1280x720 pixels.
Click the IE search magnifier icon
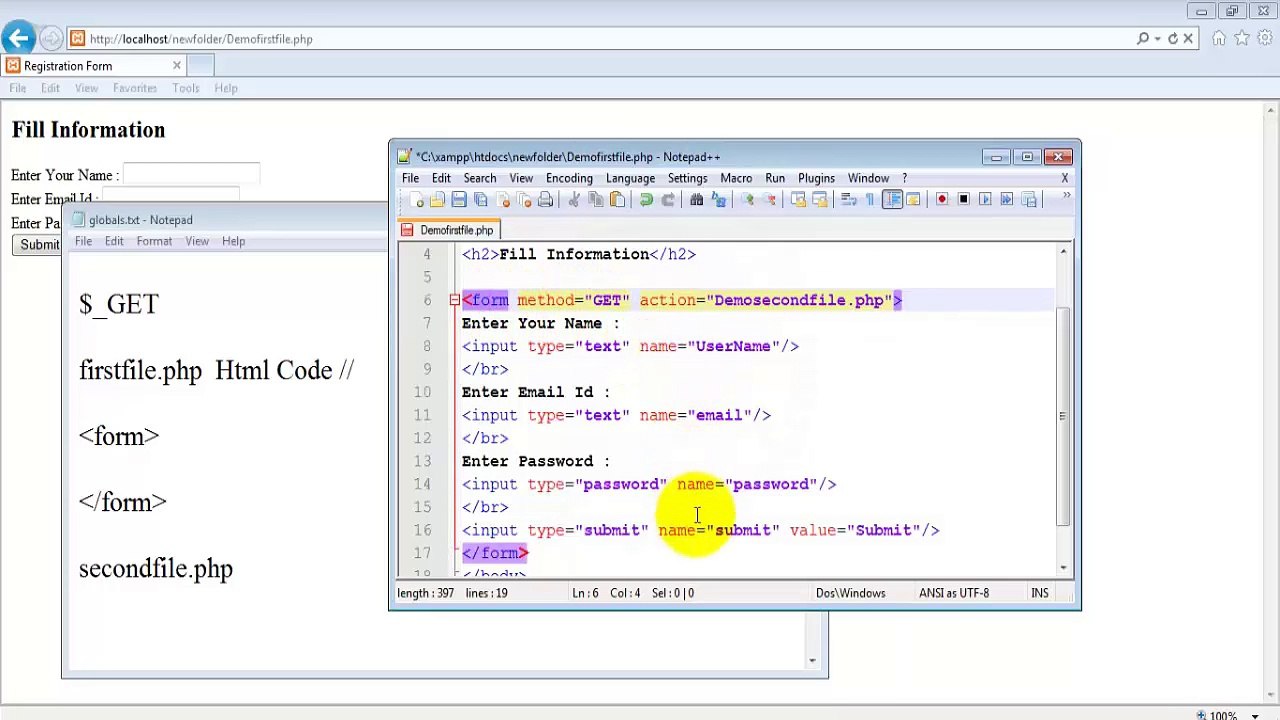point(1143,39)
